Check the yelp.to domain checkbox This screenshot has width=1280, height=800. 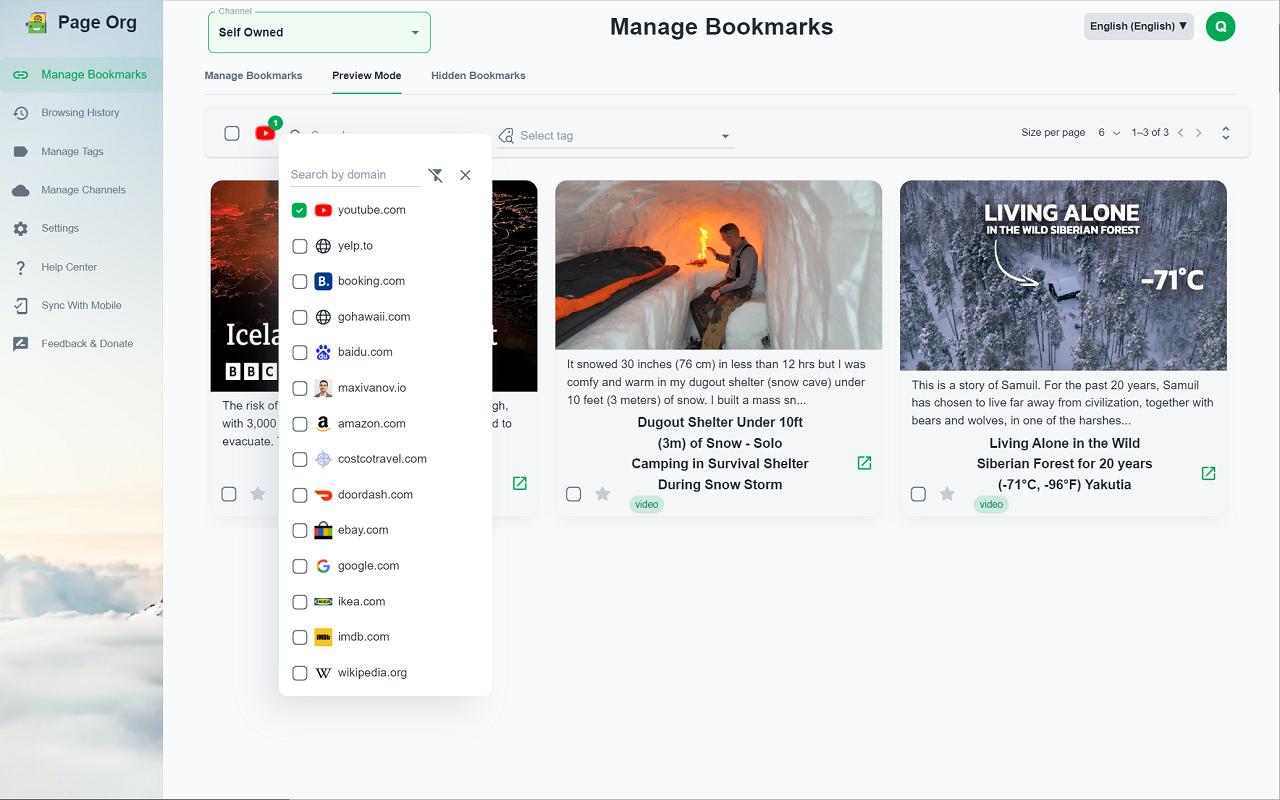point(299,246)
